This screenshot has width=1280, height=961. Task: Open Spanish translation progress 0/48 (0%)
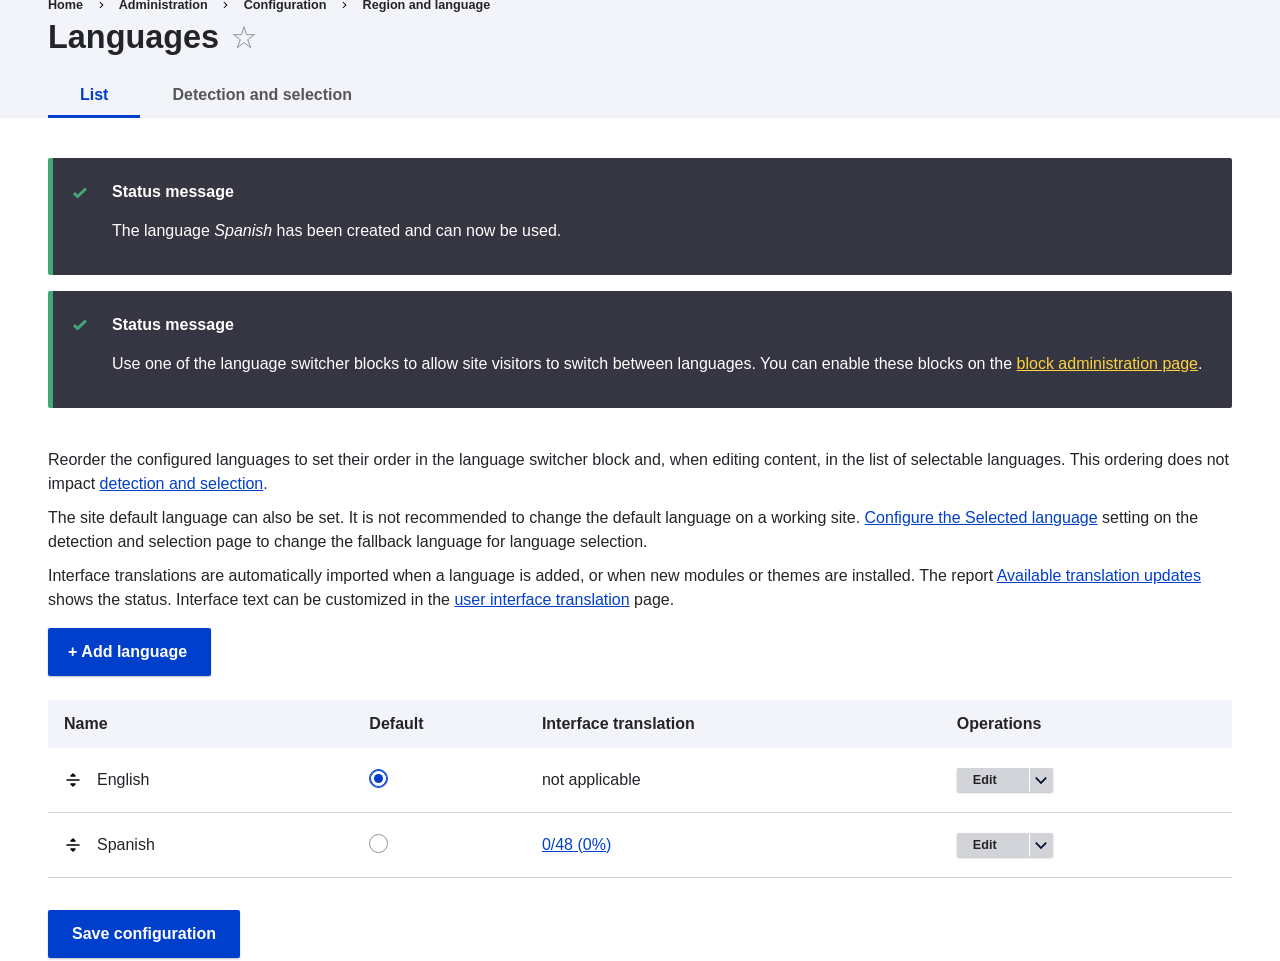click(576, 843)
